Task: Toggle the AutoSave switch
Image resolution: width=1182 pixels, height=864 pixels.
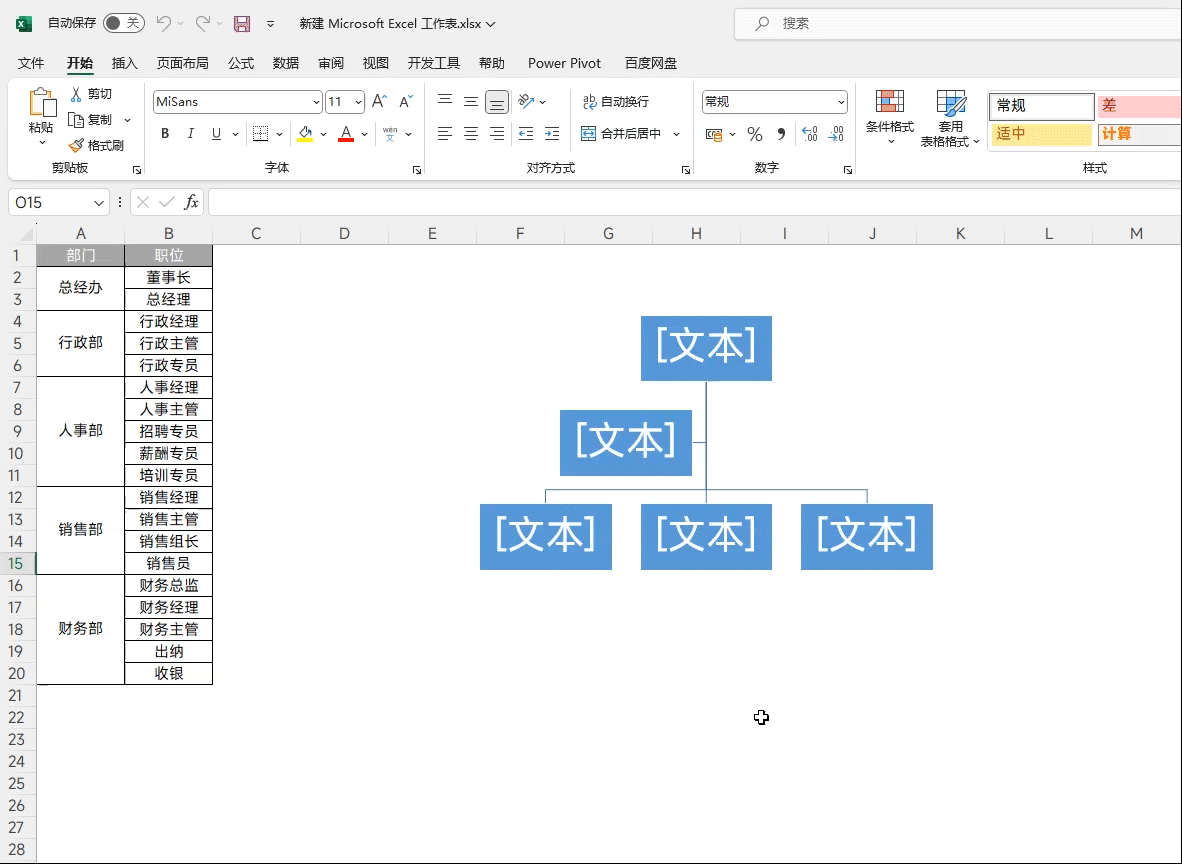Action: 123,23
